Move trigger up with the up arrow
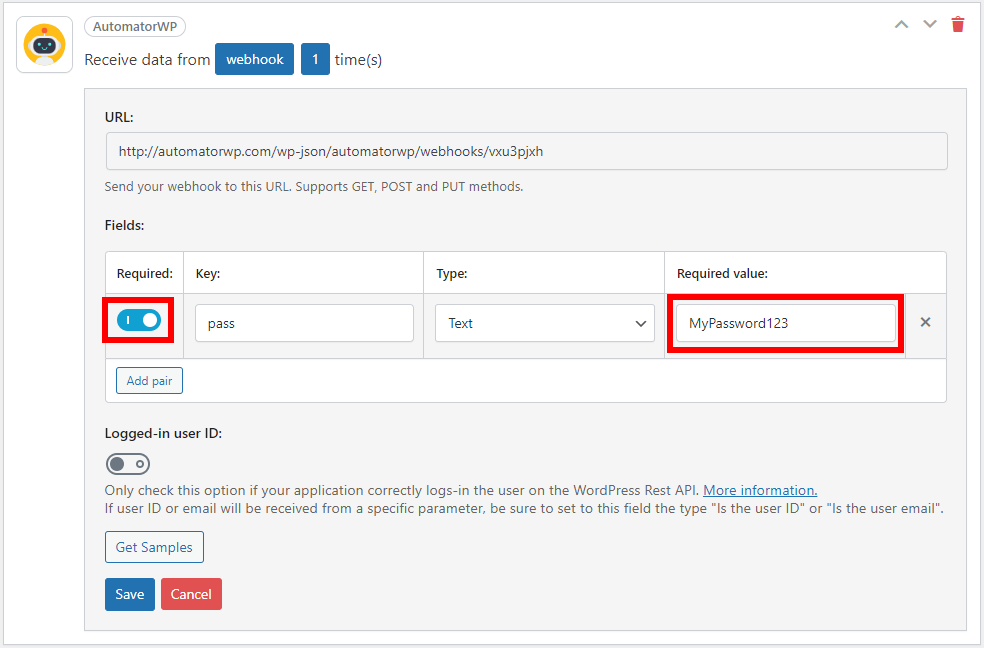 pos(901,24)
